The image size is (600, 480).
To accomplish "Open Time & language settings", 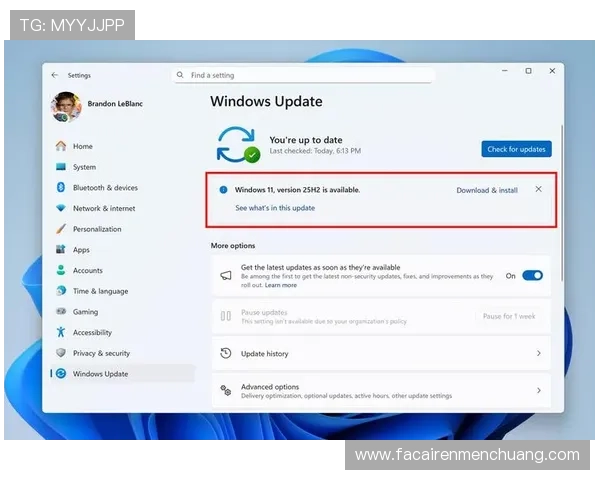I will [x=101, y=291].
